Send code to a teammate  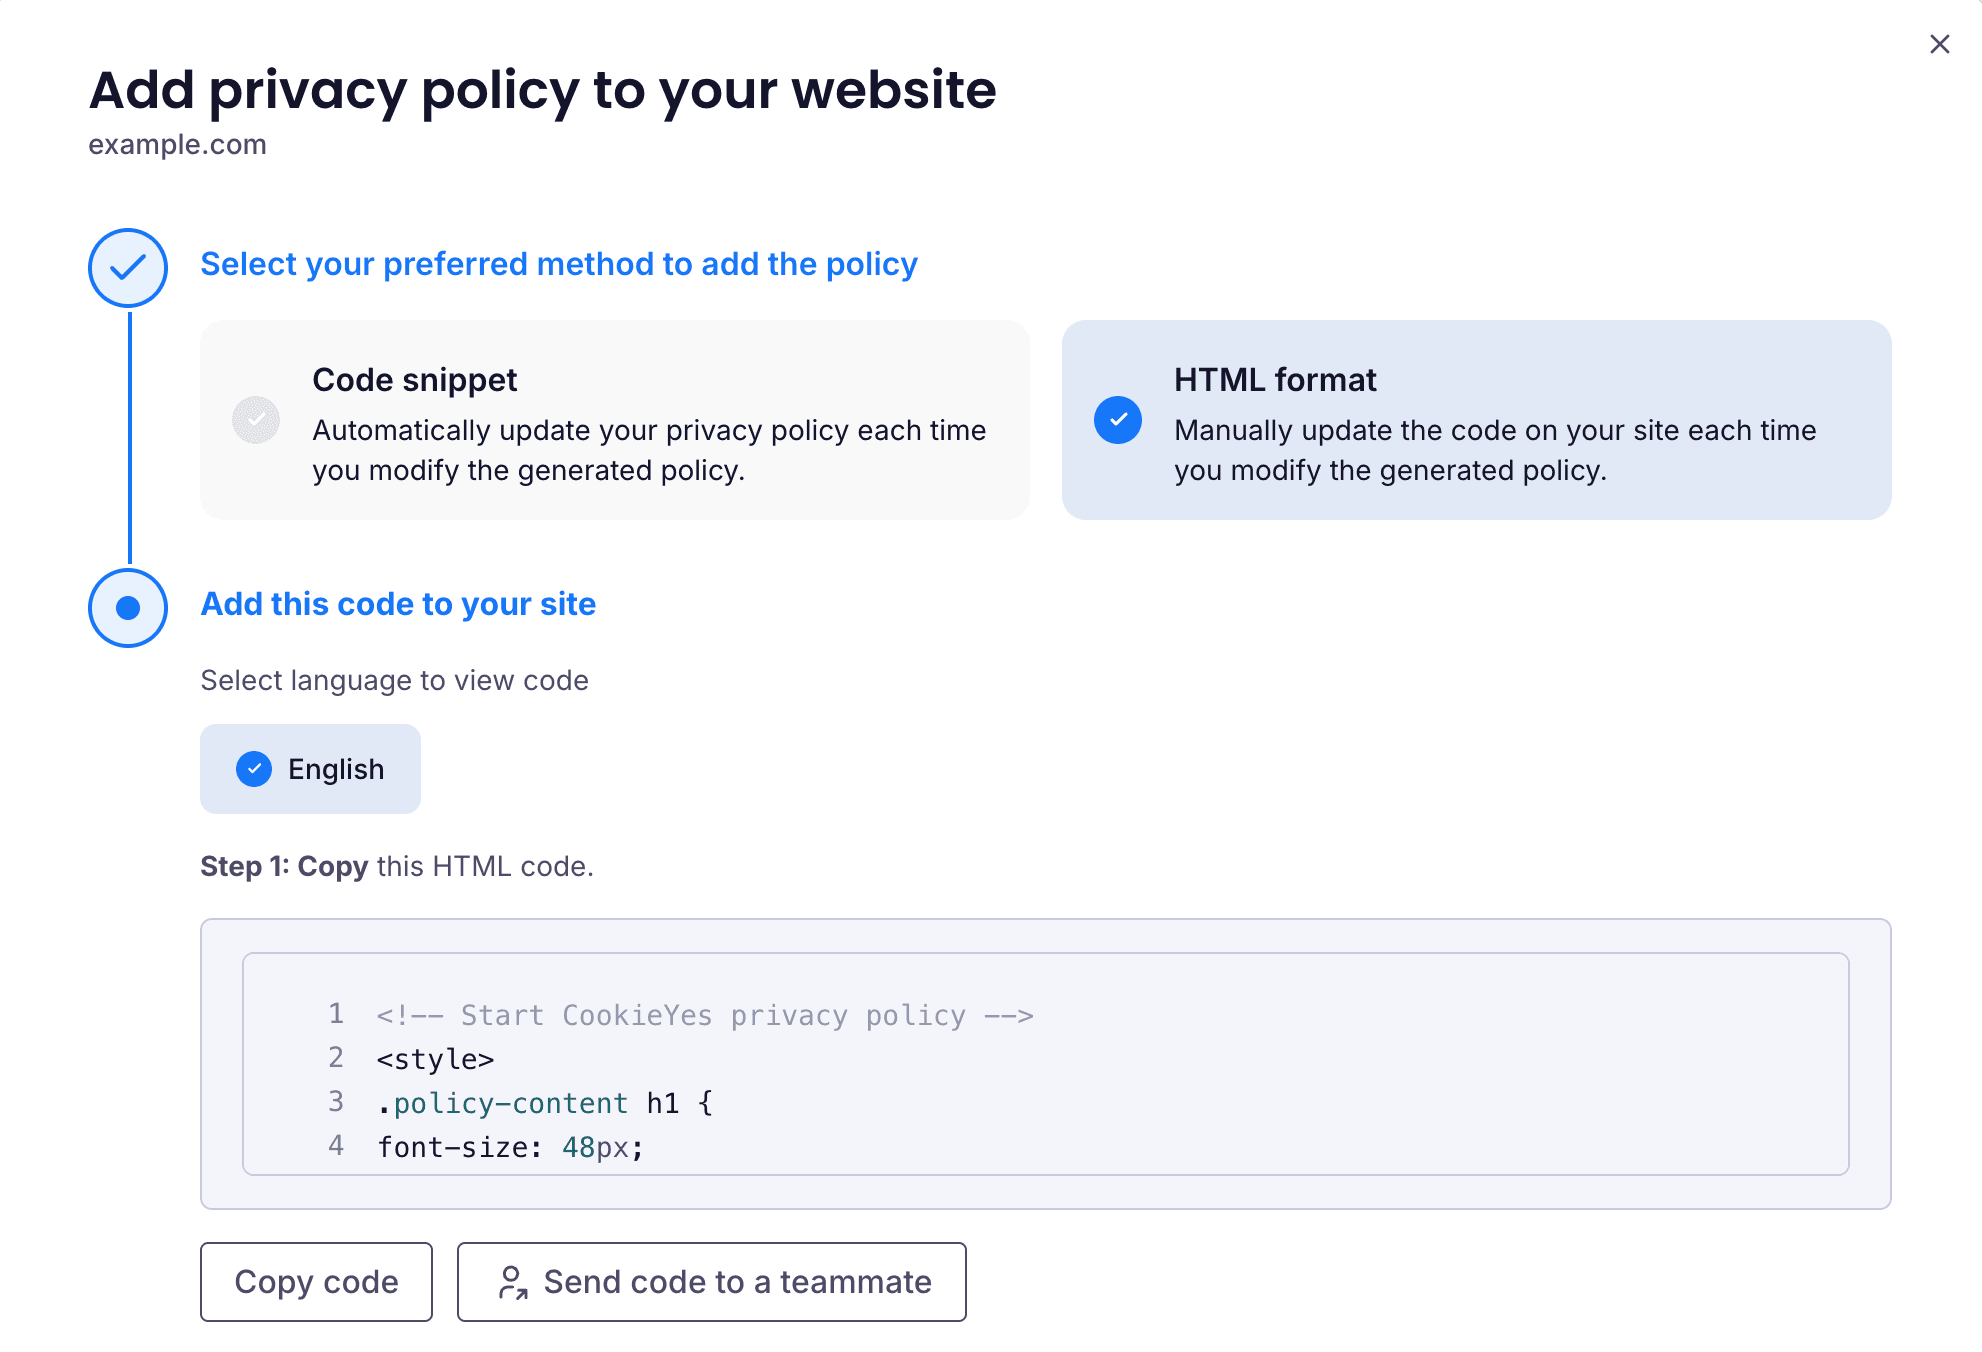coord(712,1282)
